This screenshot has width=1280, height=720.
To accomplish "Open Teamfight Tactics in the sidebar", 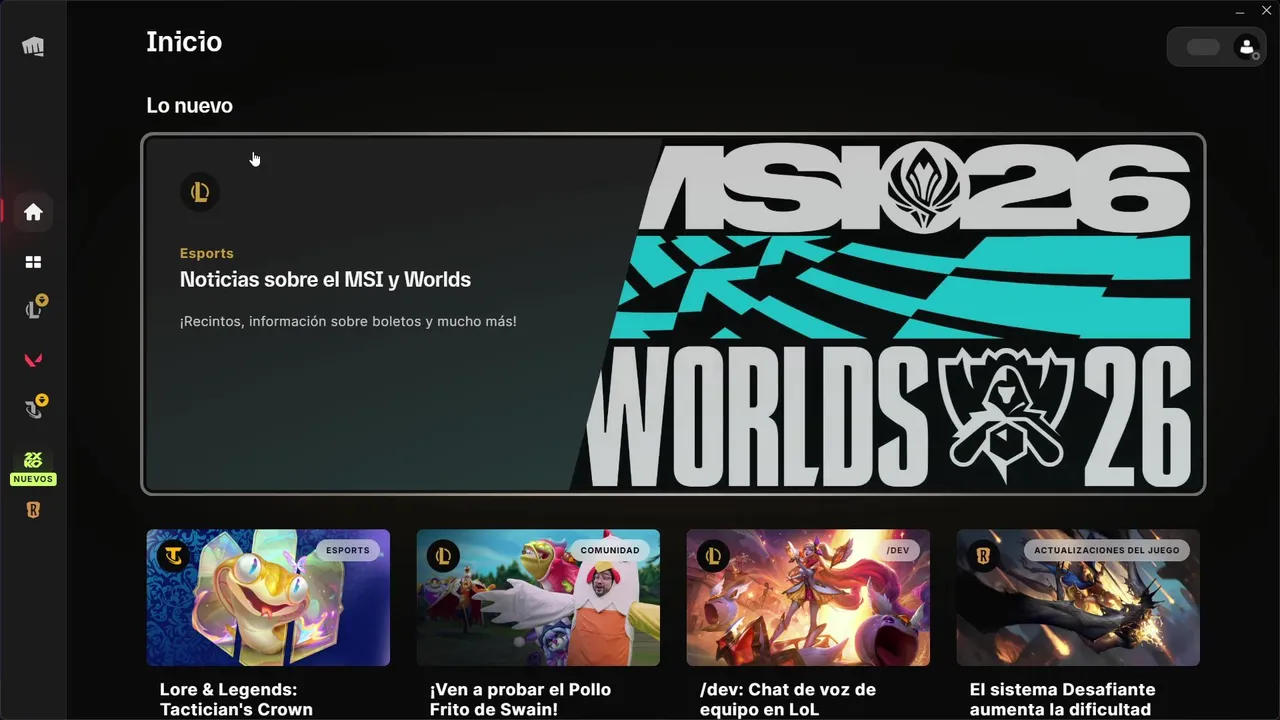I will pos(34,407).
